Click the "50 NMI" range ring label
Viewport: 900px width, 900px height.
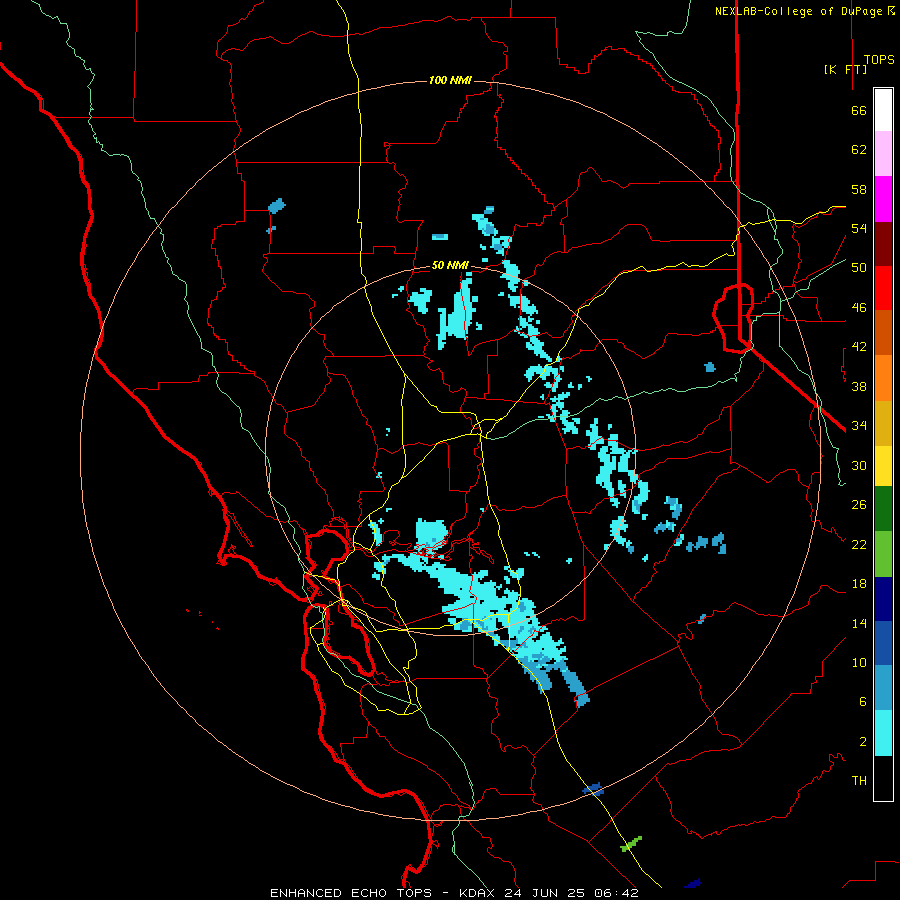450,265
